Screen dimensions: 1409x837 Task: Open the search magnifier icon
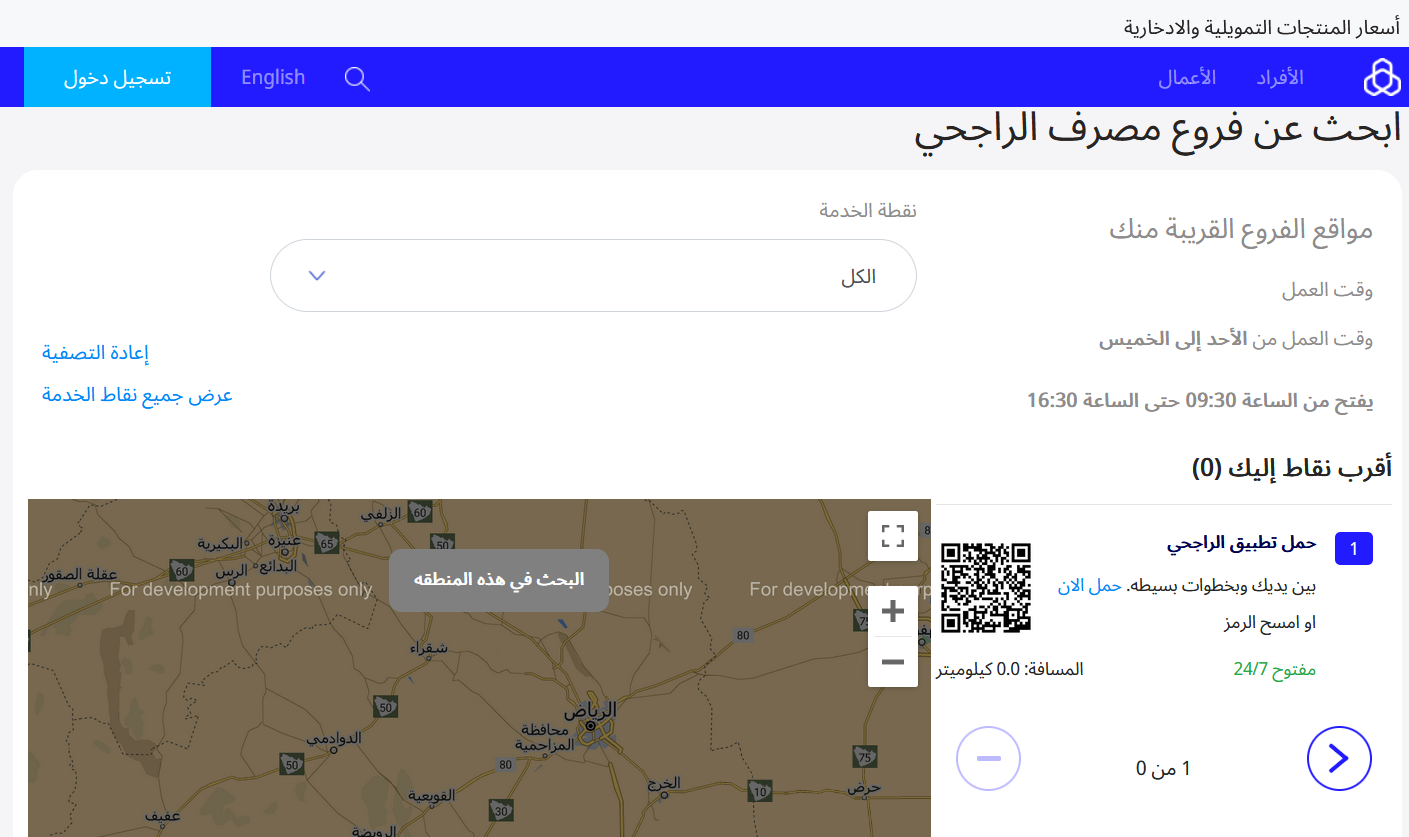(357, 78)
